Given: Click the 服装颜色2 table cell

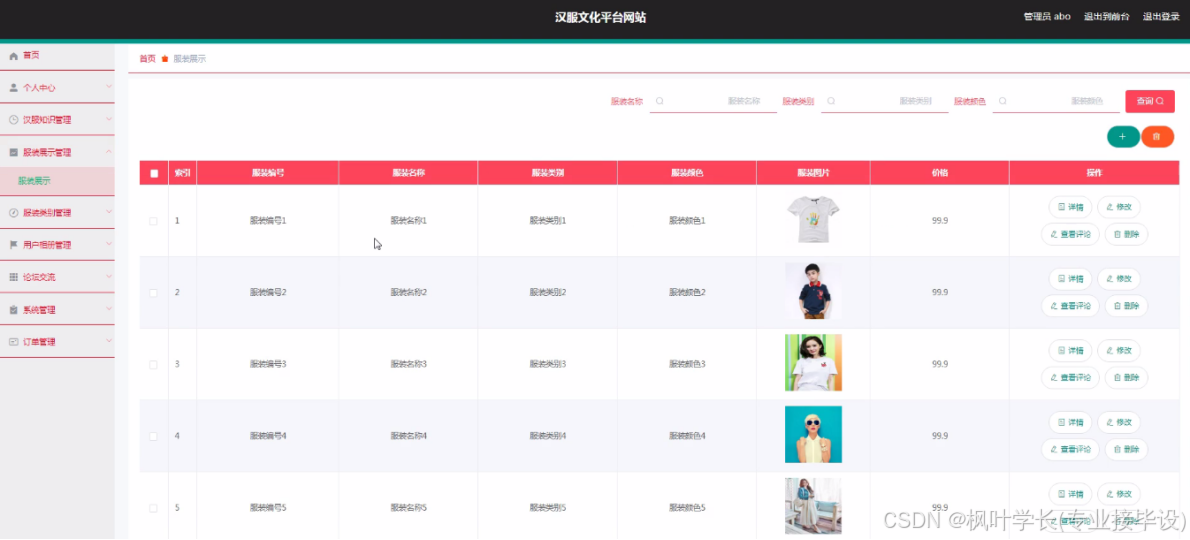Looking at the screenshot, I should click(x=687, y=293).
